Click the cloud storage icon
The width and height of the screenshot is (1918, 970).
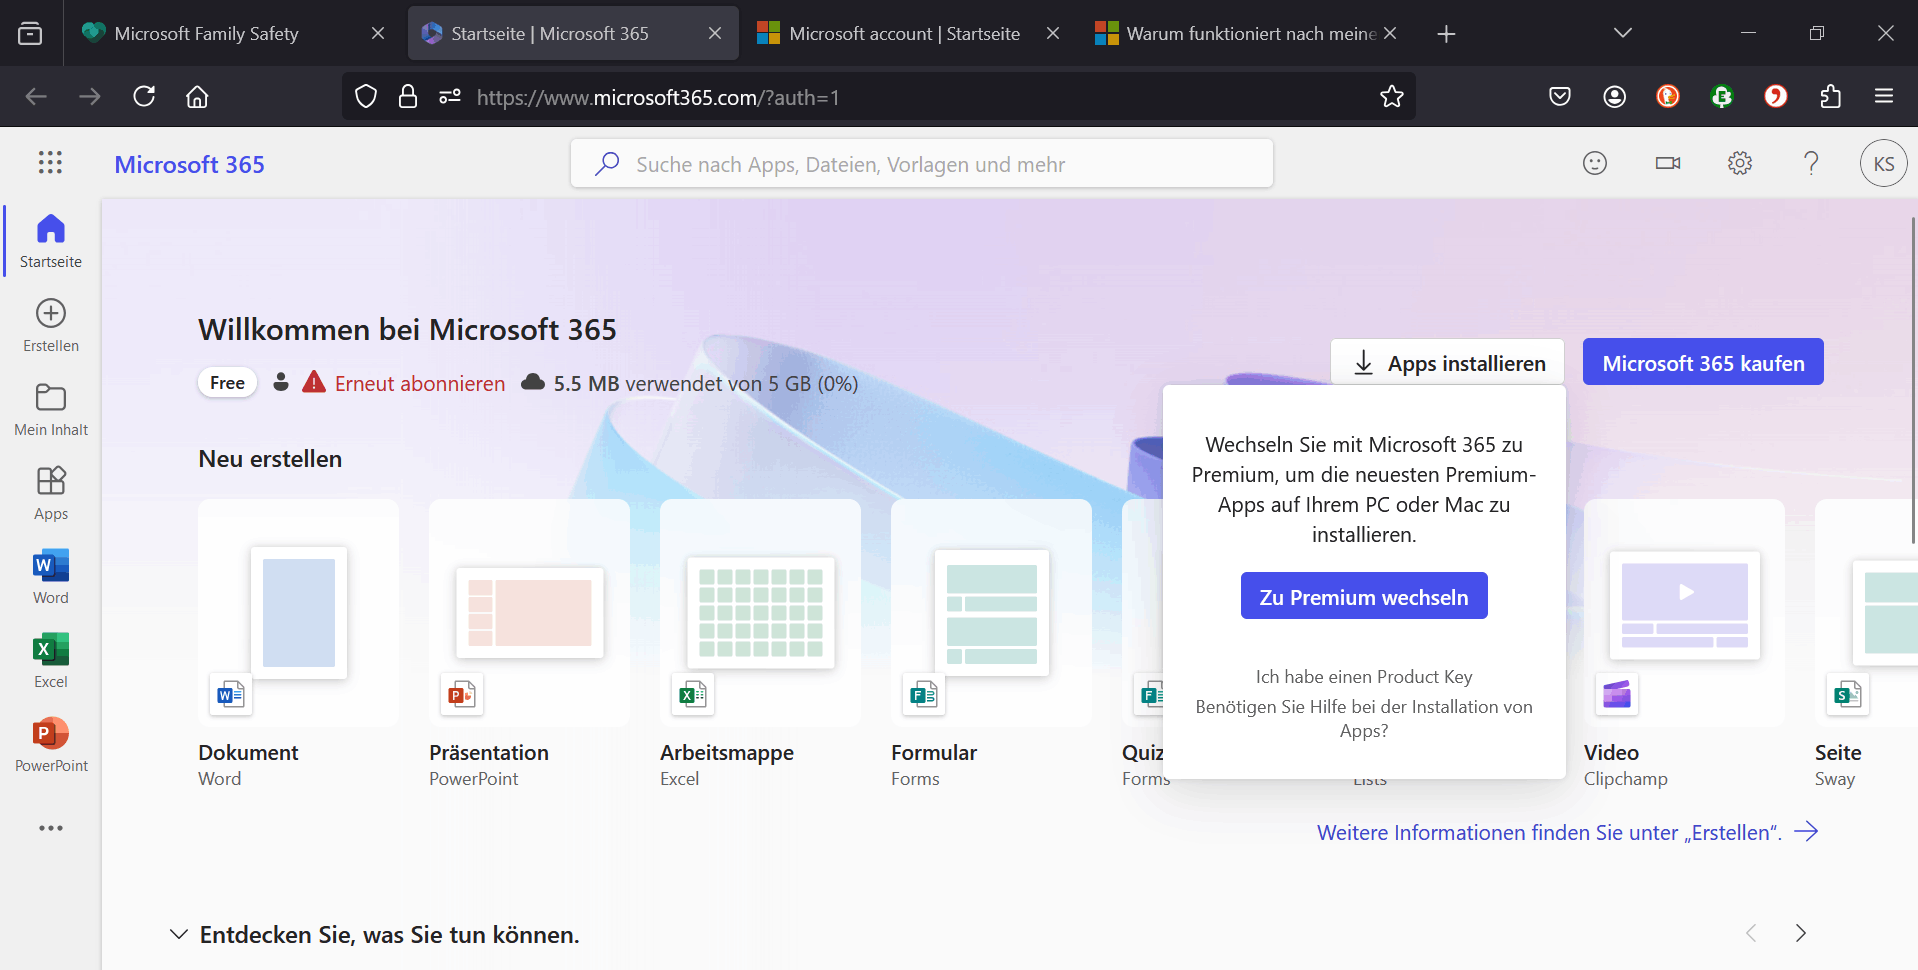coord(533,382)
